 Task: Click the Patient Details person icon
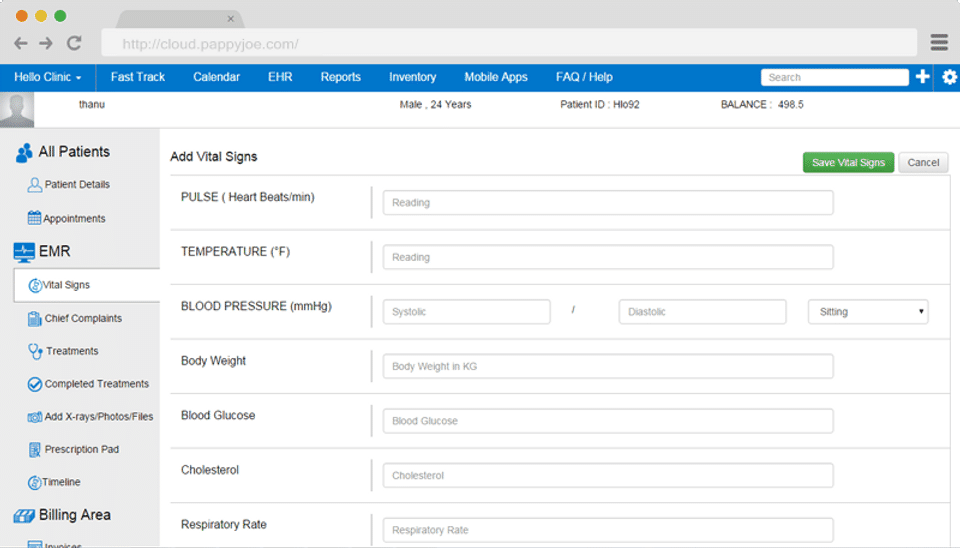click(34, 184)
